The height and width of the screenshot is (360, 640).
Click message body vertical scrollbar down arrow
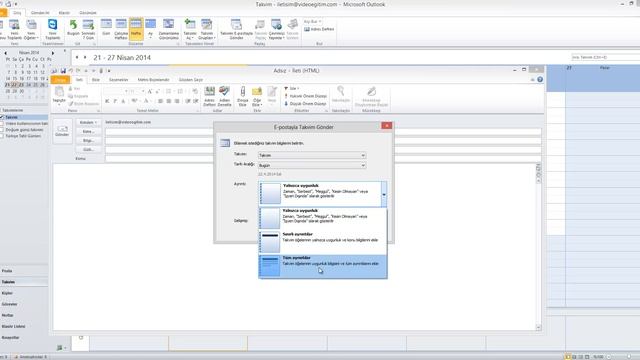pyautogui.click(x=538, y=327)
